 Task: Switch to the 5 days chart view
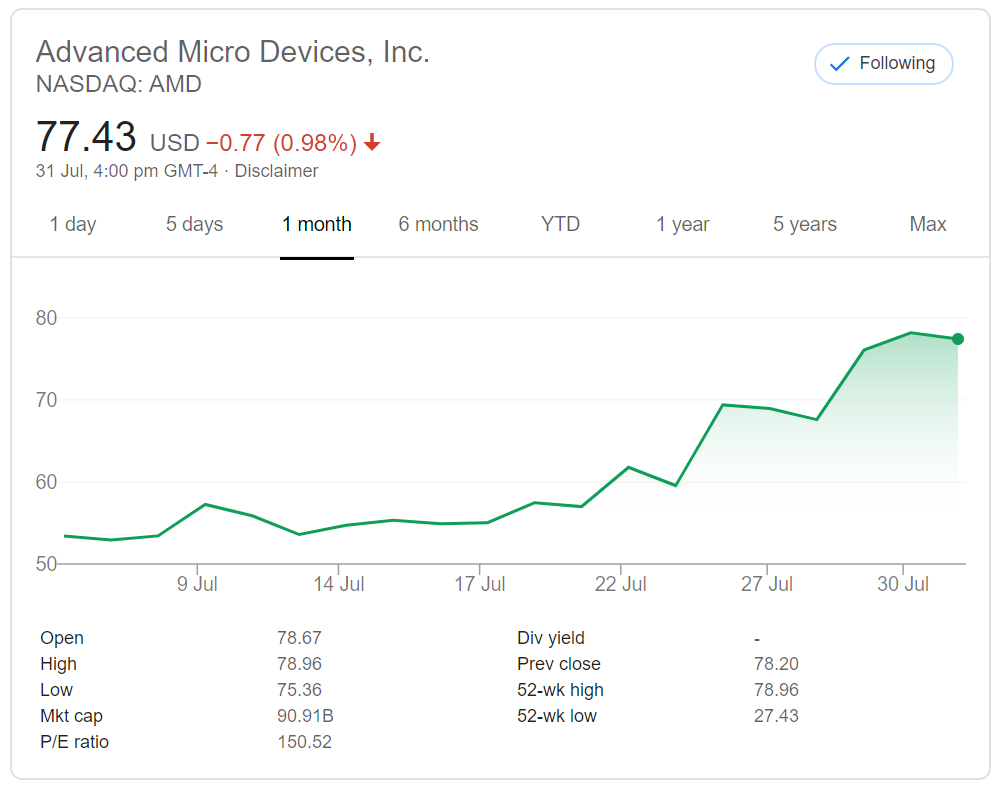(x=194, y=224)
